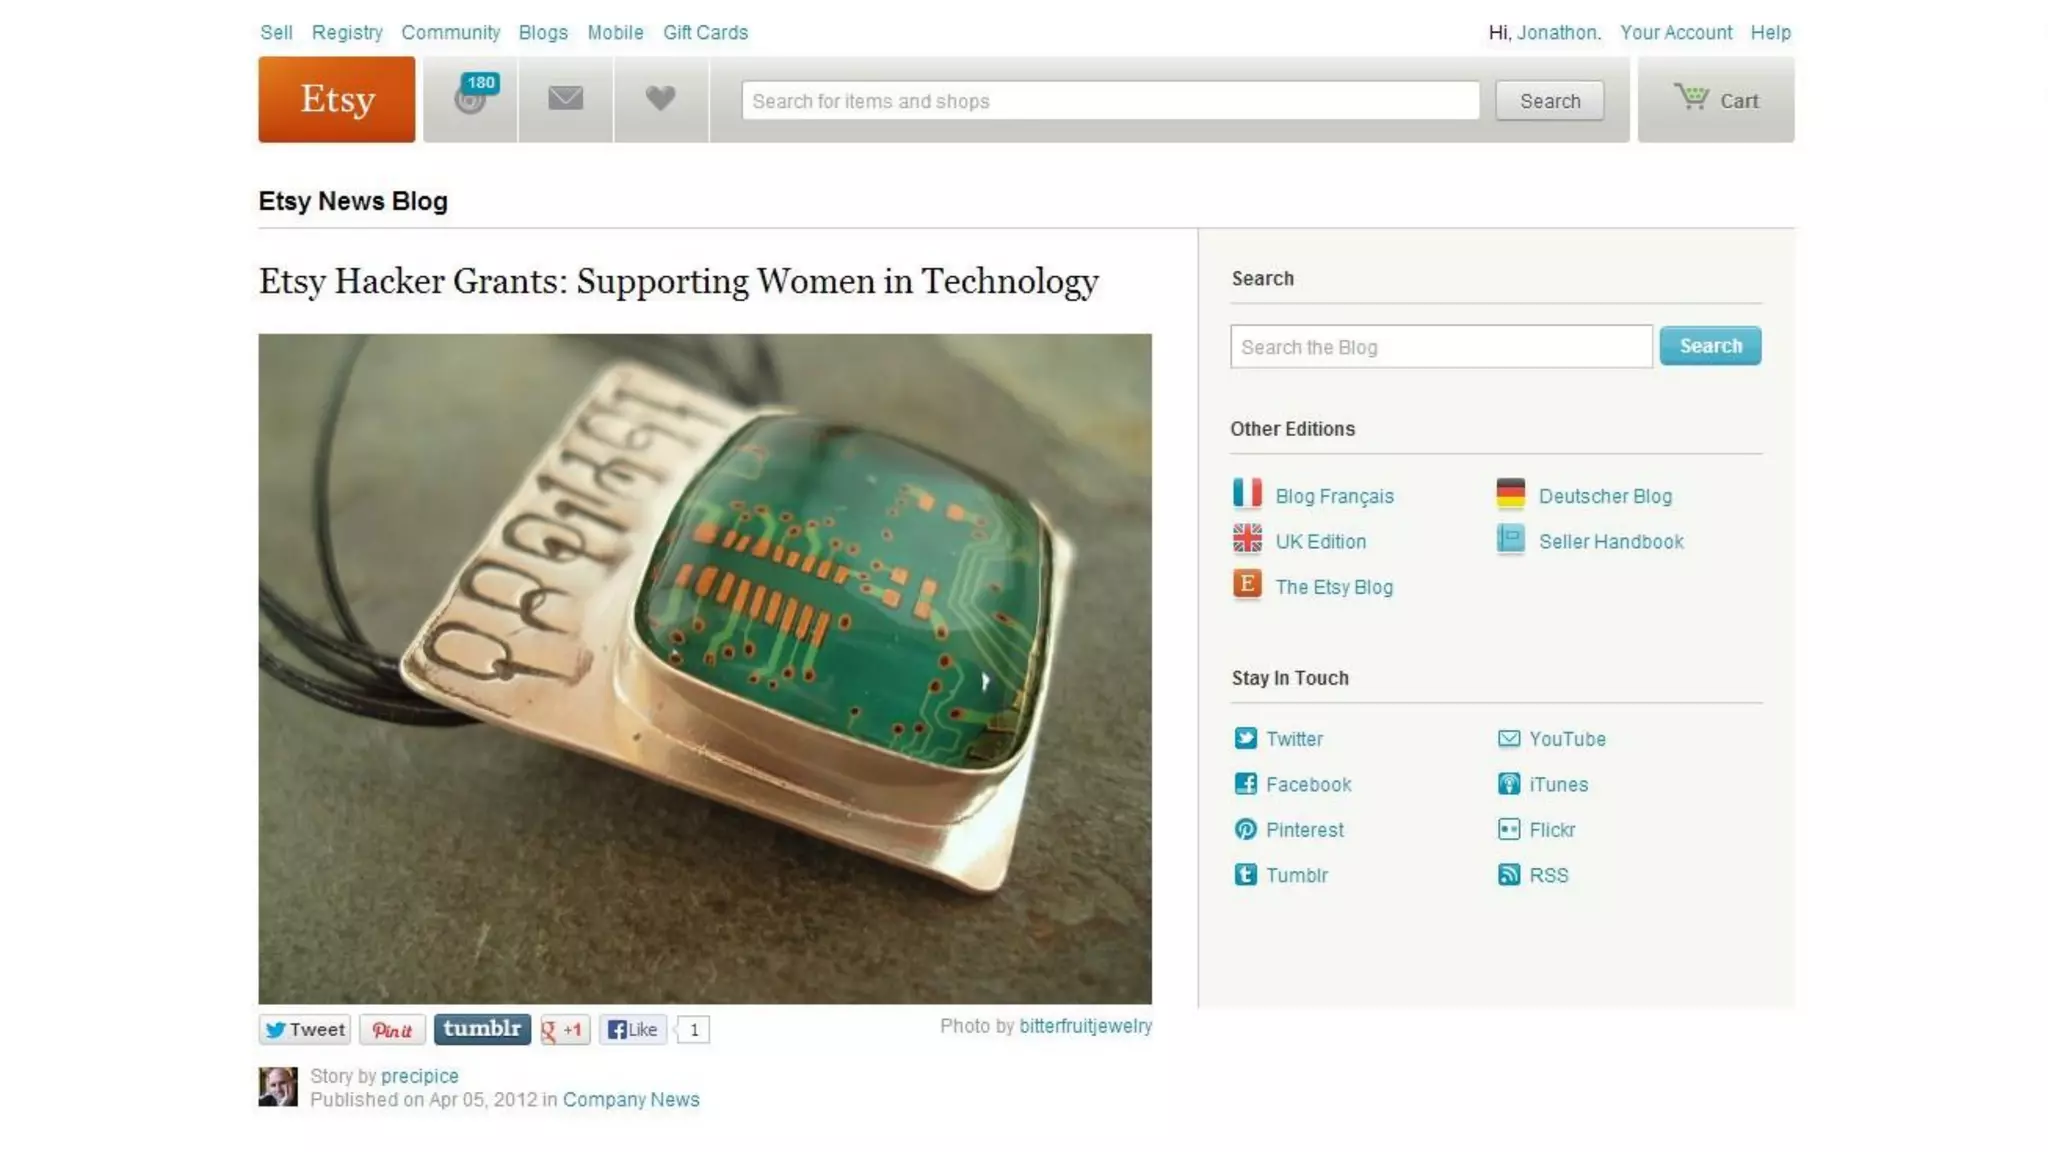This screenshot has height=1152, width=2048.
Task: Share the post with the Tweet button
Action: point(305,1029)
